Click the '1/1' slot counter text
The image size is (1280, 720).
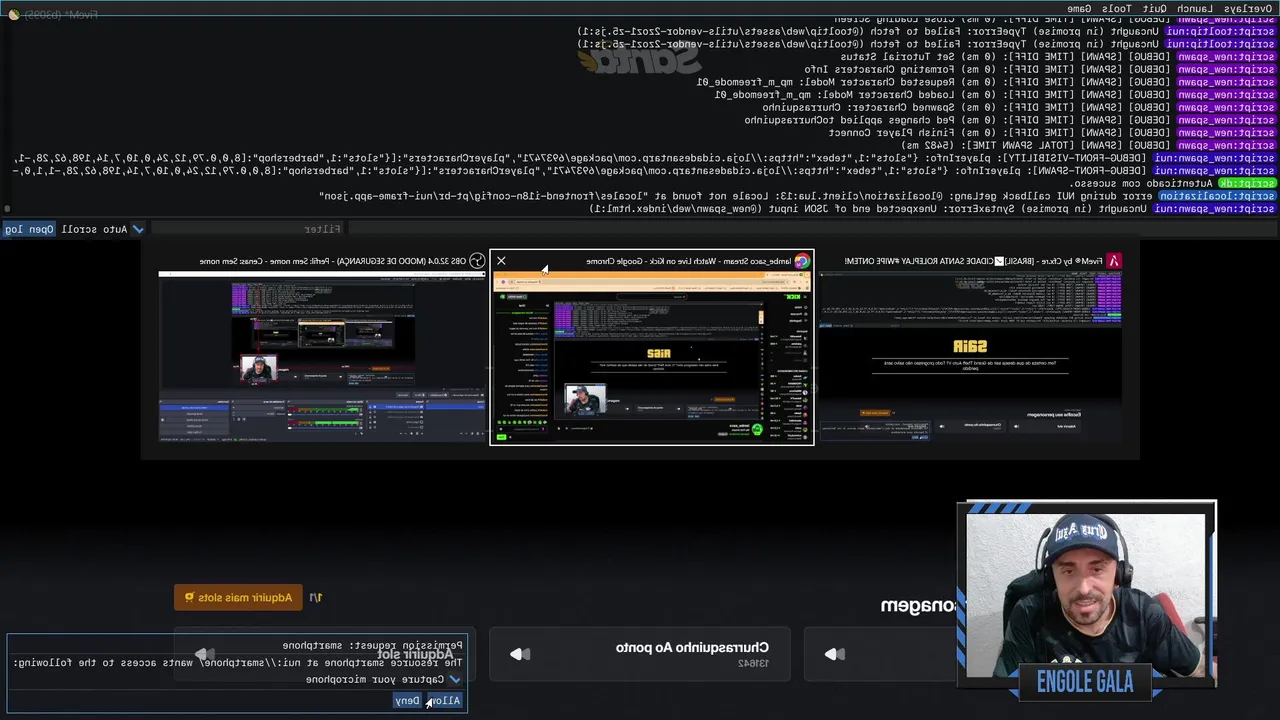[x=315, y=598]
